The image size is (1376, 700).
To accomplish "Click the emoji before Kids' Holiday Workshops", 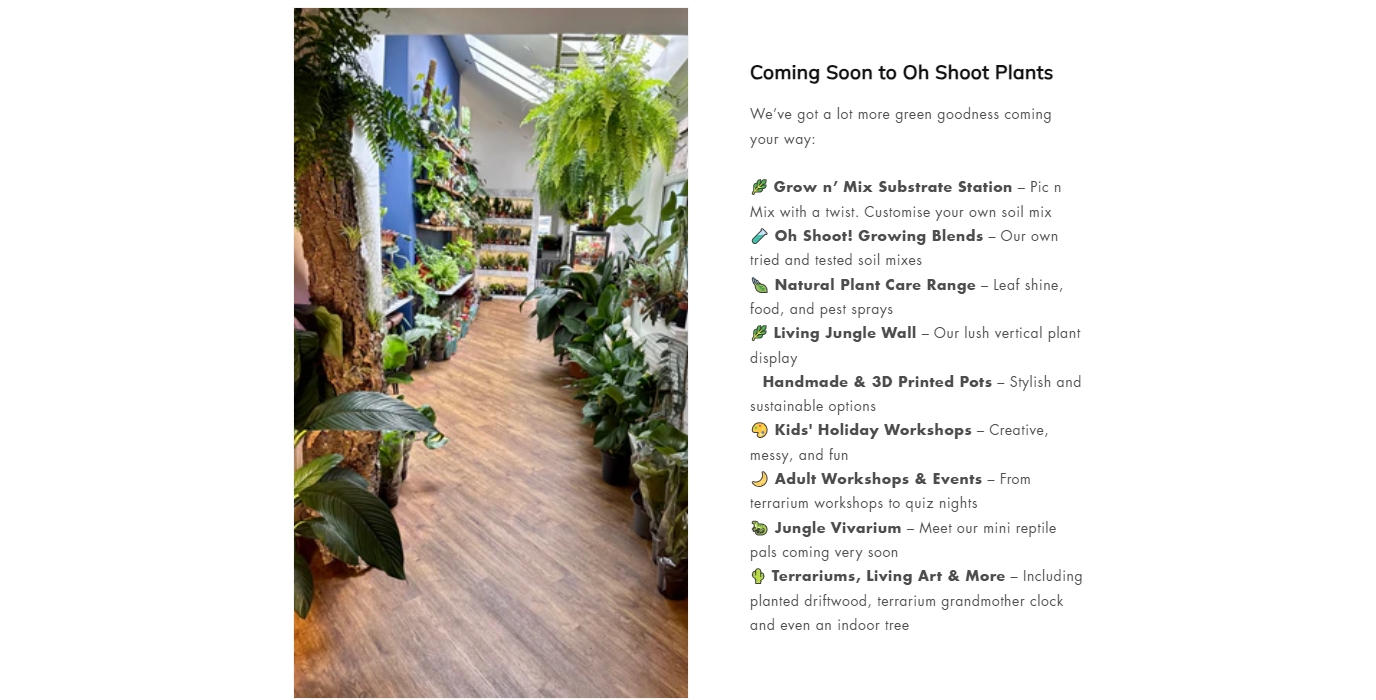I will click(759, 430).
